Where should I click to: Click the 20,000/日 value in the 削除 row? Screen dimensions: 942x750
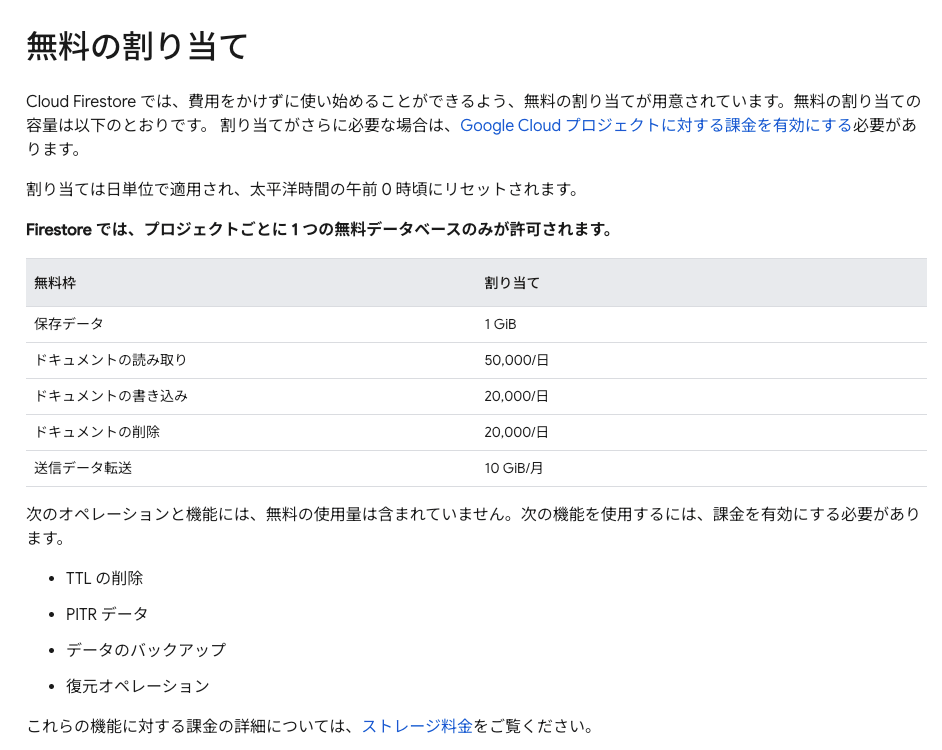(517, 432)
